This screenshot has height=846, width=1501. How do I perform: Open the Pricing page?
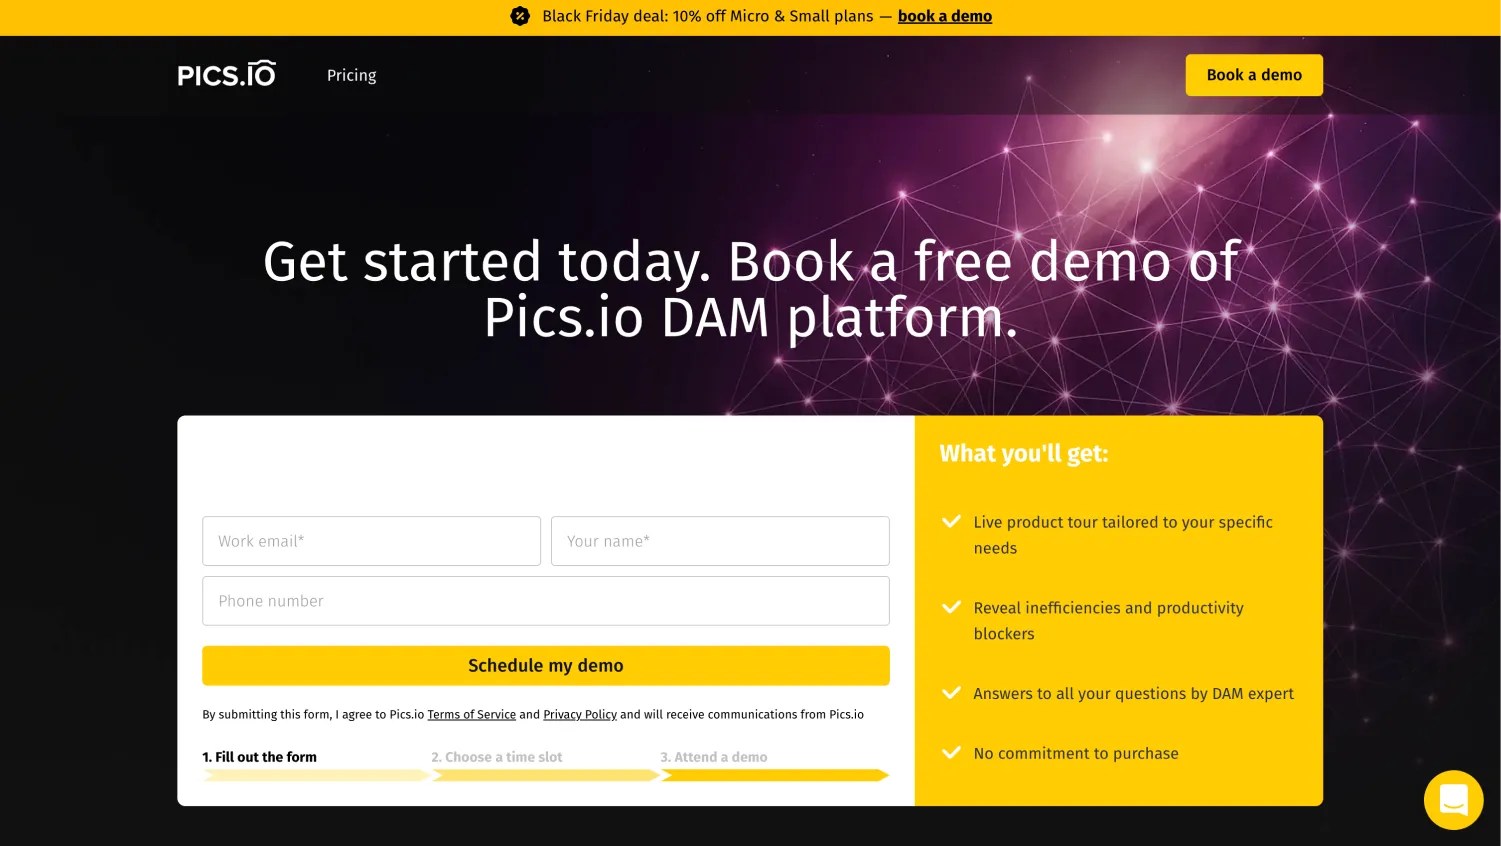(x=351, y=75)
